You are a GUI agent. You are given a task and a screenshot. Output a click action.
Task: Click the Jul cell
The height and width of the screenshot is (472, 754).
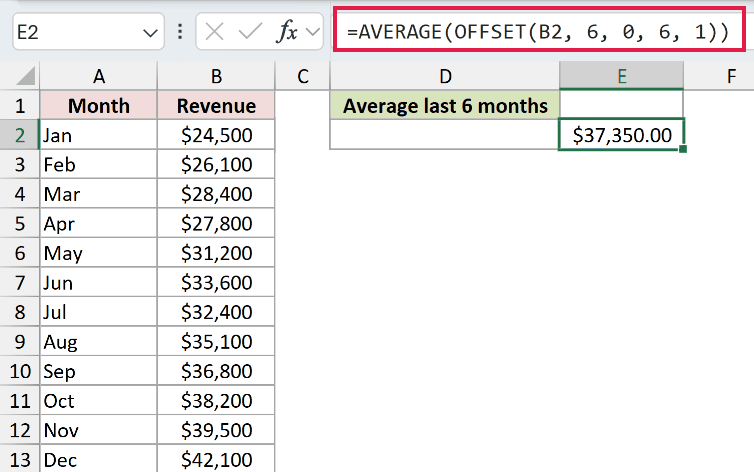(99, 312)
